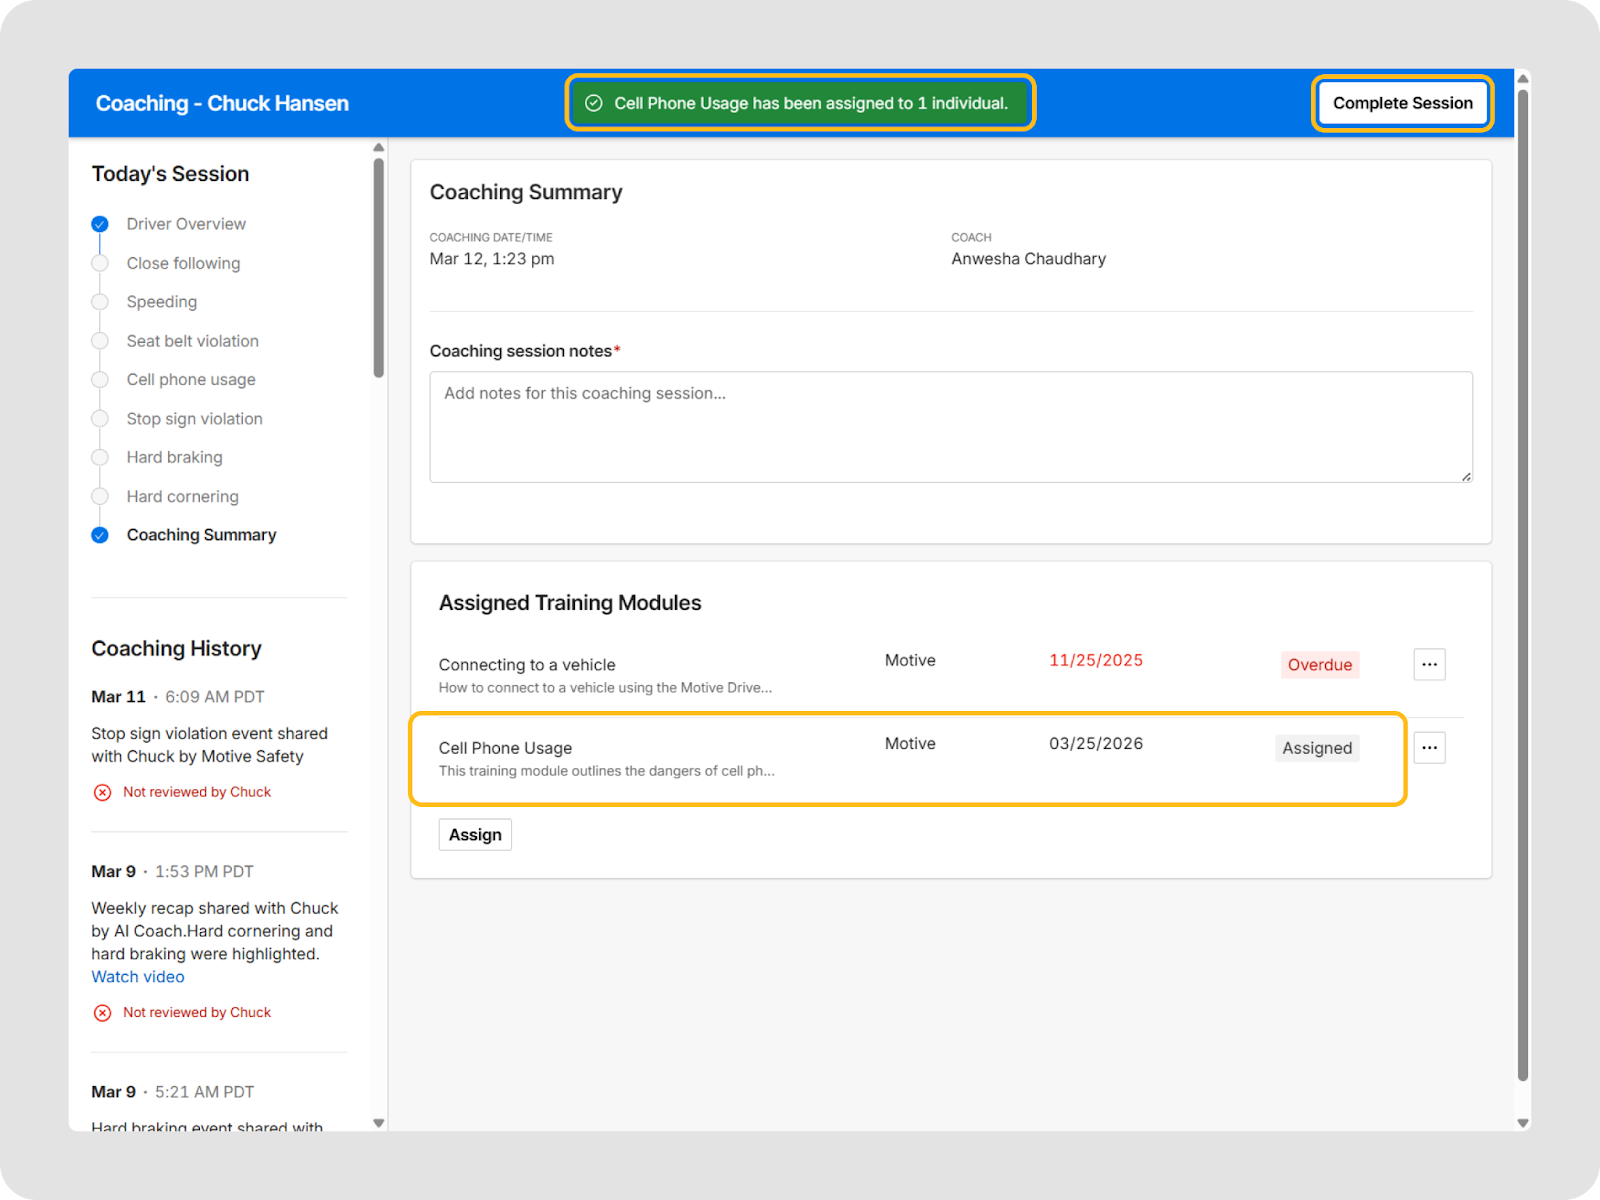1600x1200 pixels.
Task: Open Stop sign violation step
Action: [194, 419]
